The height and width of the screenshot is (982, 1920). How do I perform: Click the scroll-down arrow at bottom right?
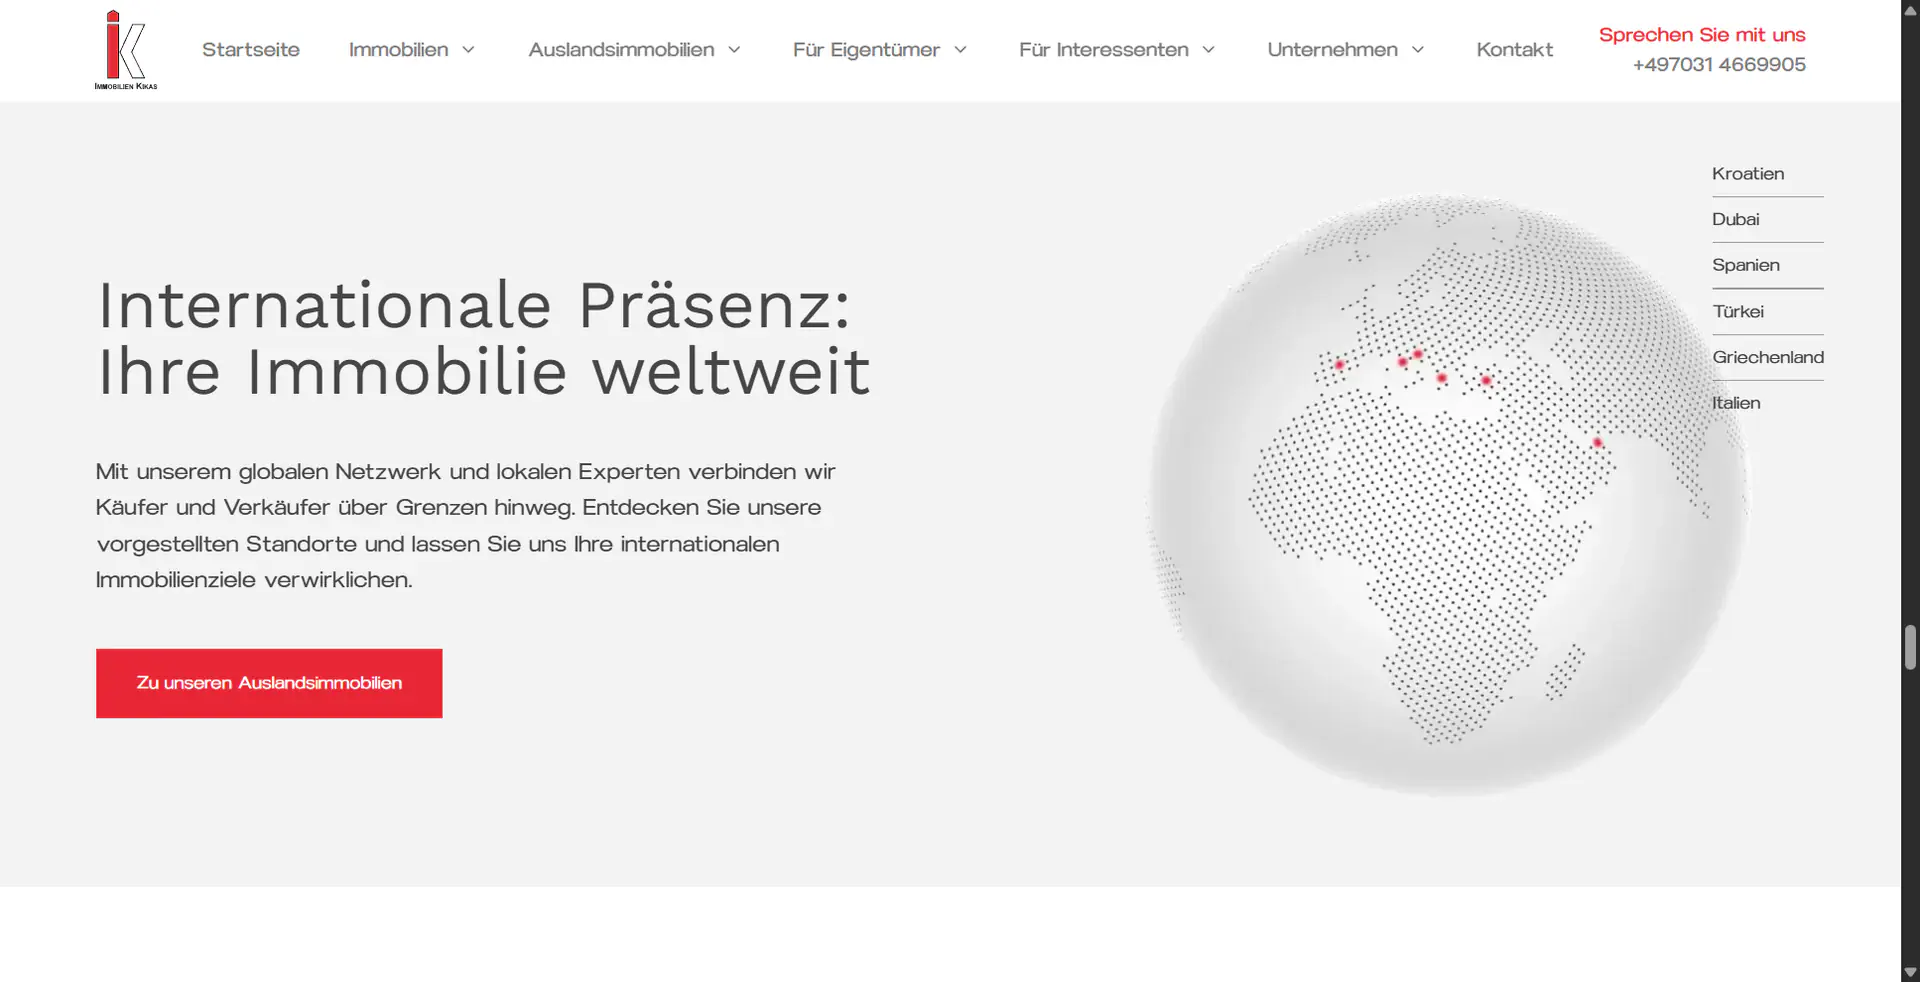(x=1908, y=971)
